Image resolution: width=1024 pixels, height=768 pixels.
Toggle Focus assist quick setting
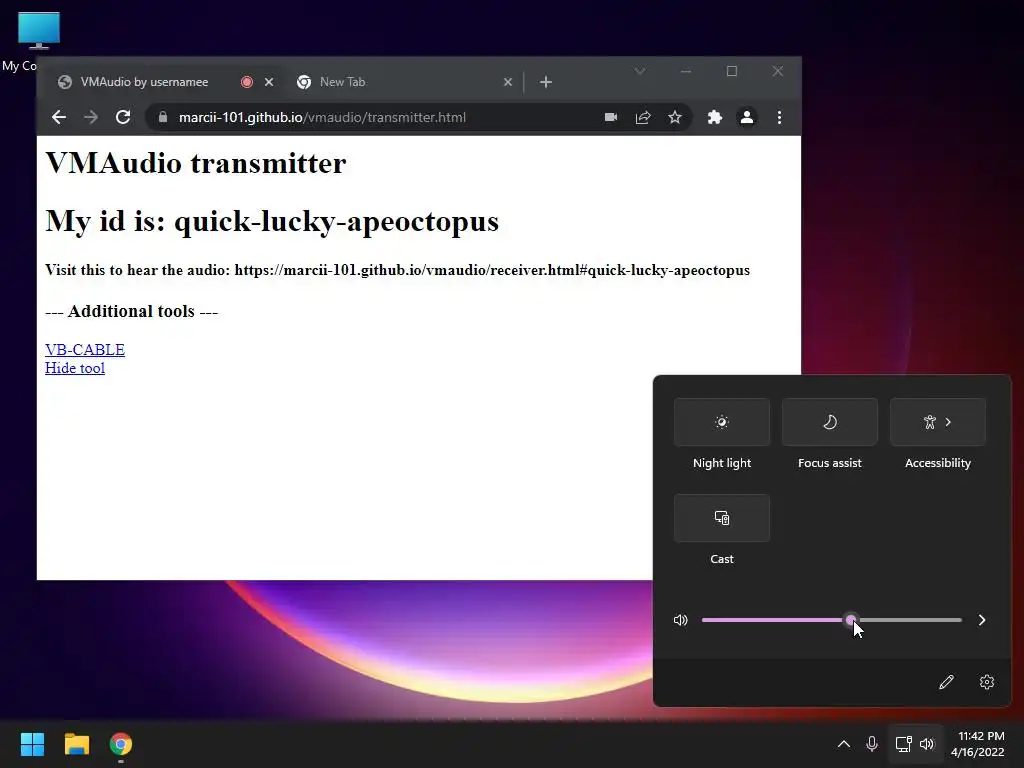(829, 422)
